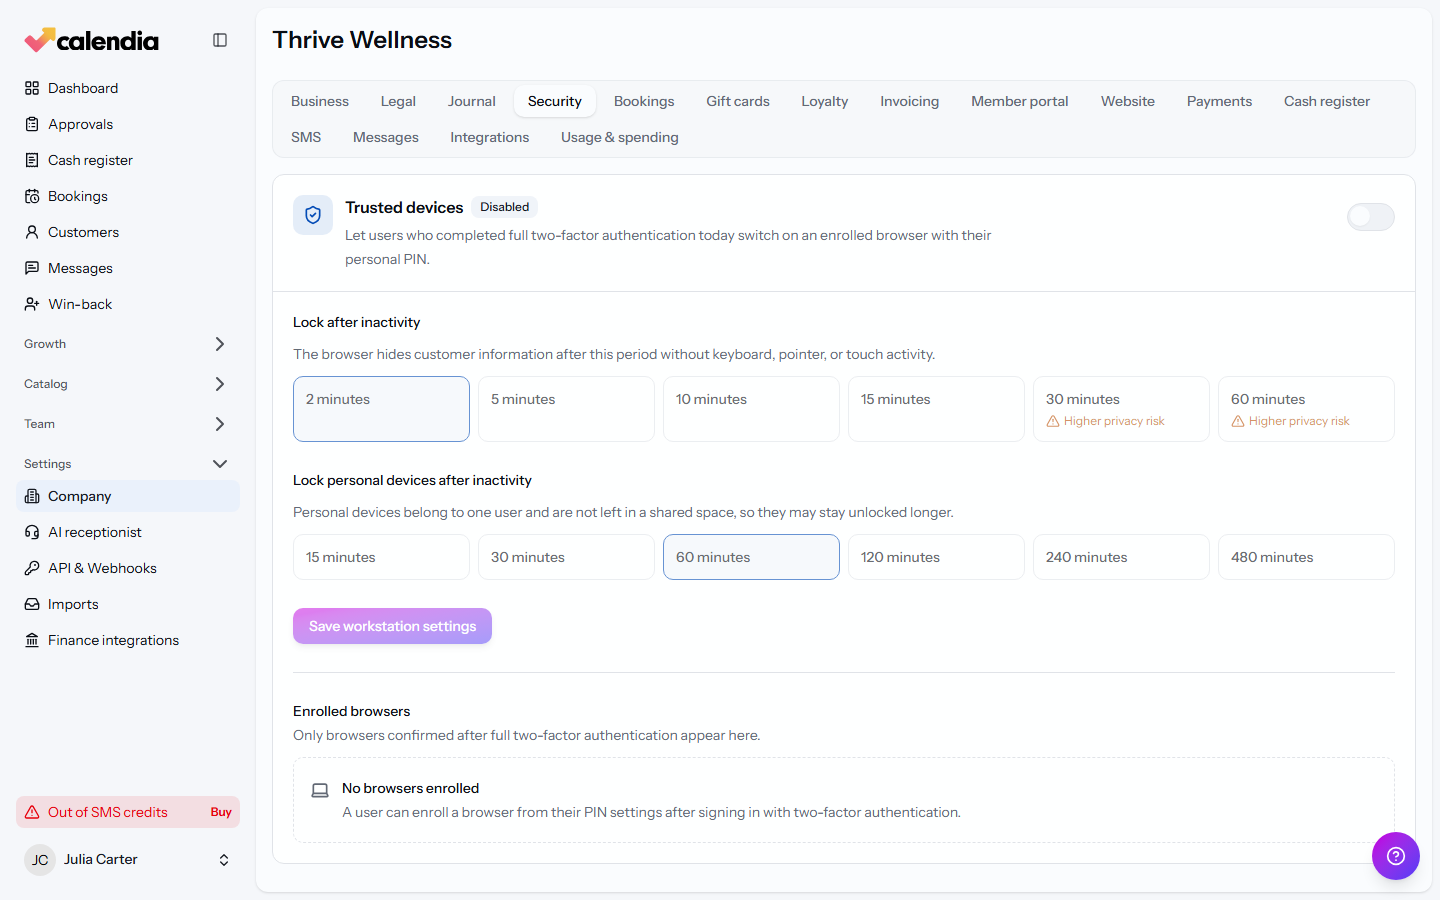The image size is (1440, 900).
Task: Click the Disabled status badge
Action: [x=505, y=207]
